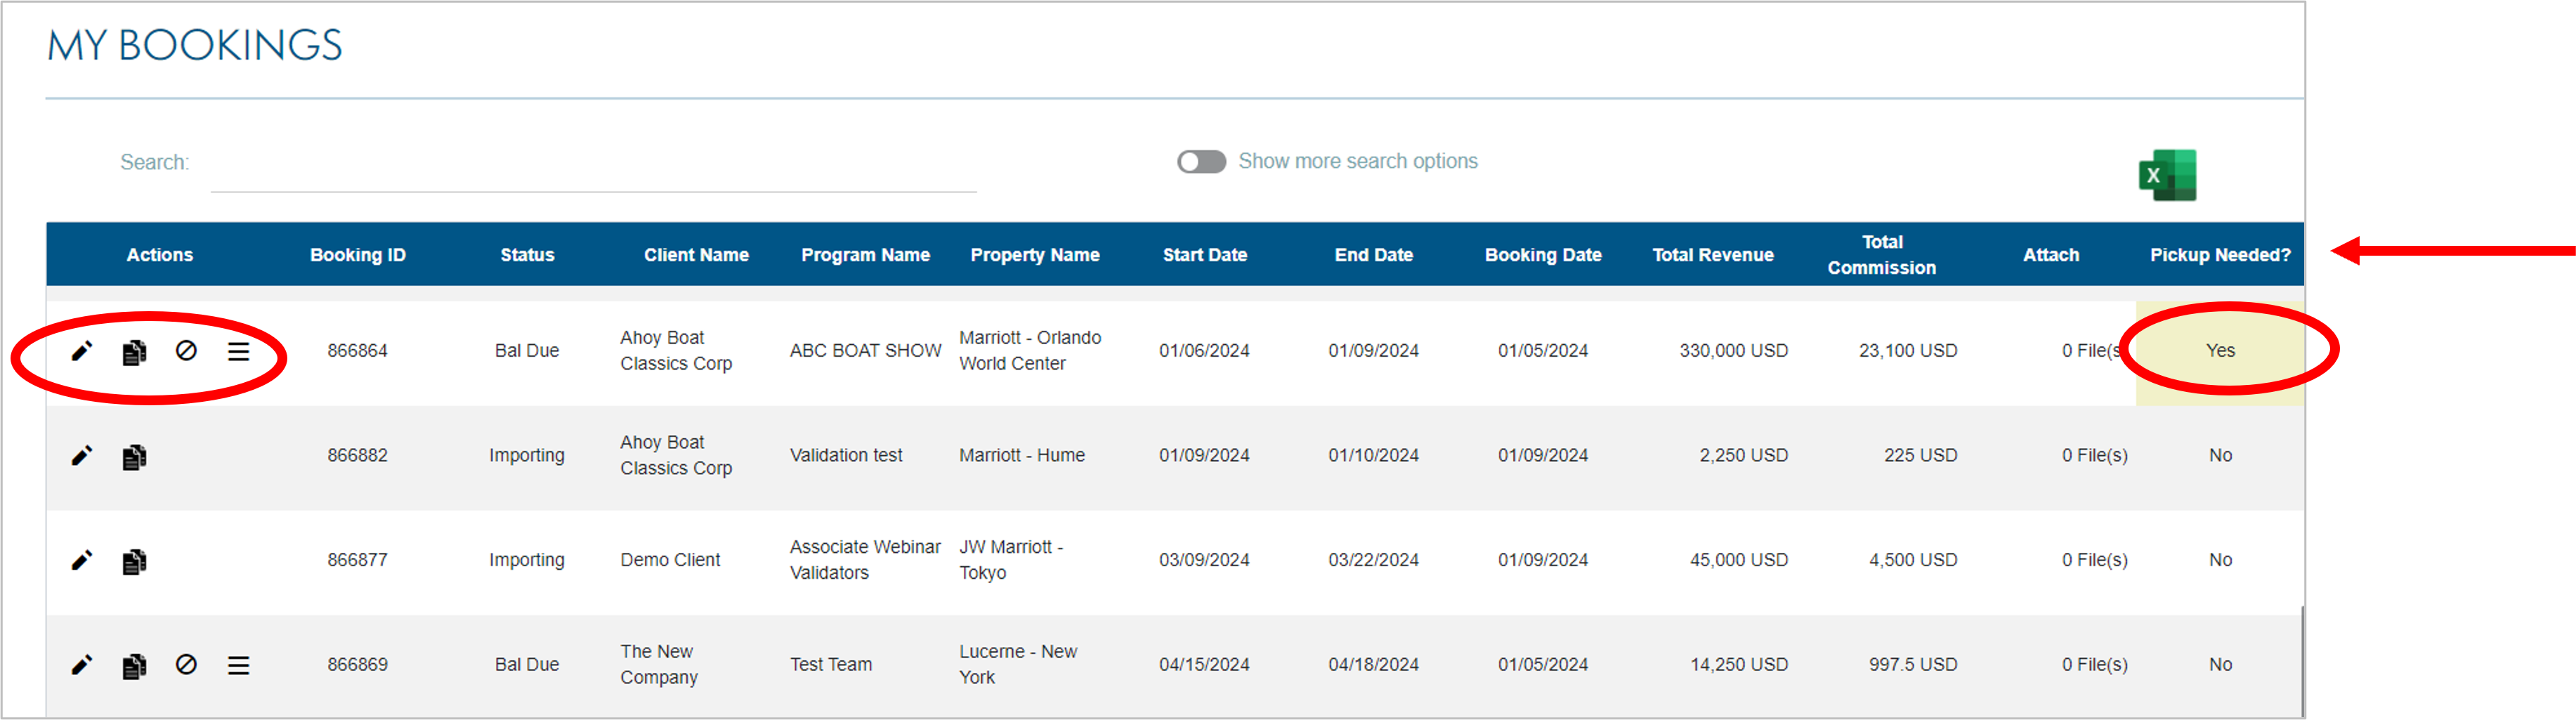Screen dimensions: 2576x720
Task: Click the Excel export icon
Action: tap(2166, 175)
